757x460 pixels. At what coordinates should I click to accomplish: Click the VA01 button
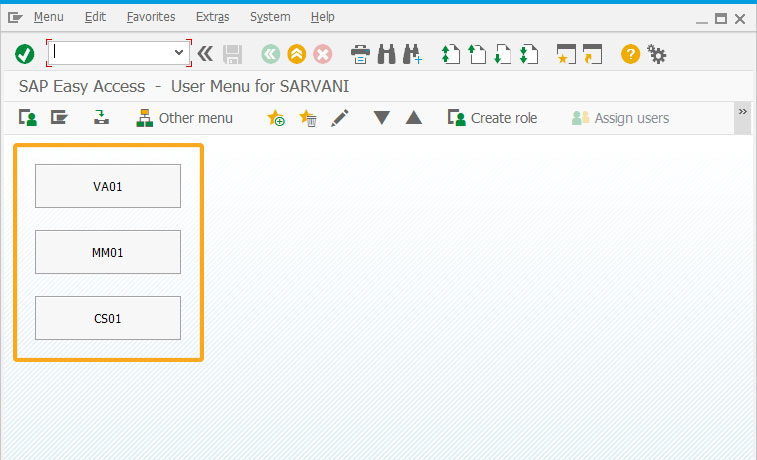coord(108,186)
